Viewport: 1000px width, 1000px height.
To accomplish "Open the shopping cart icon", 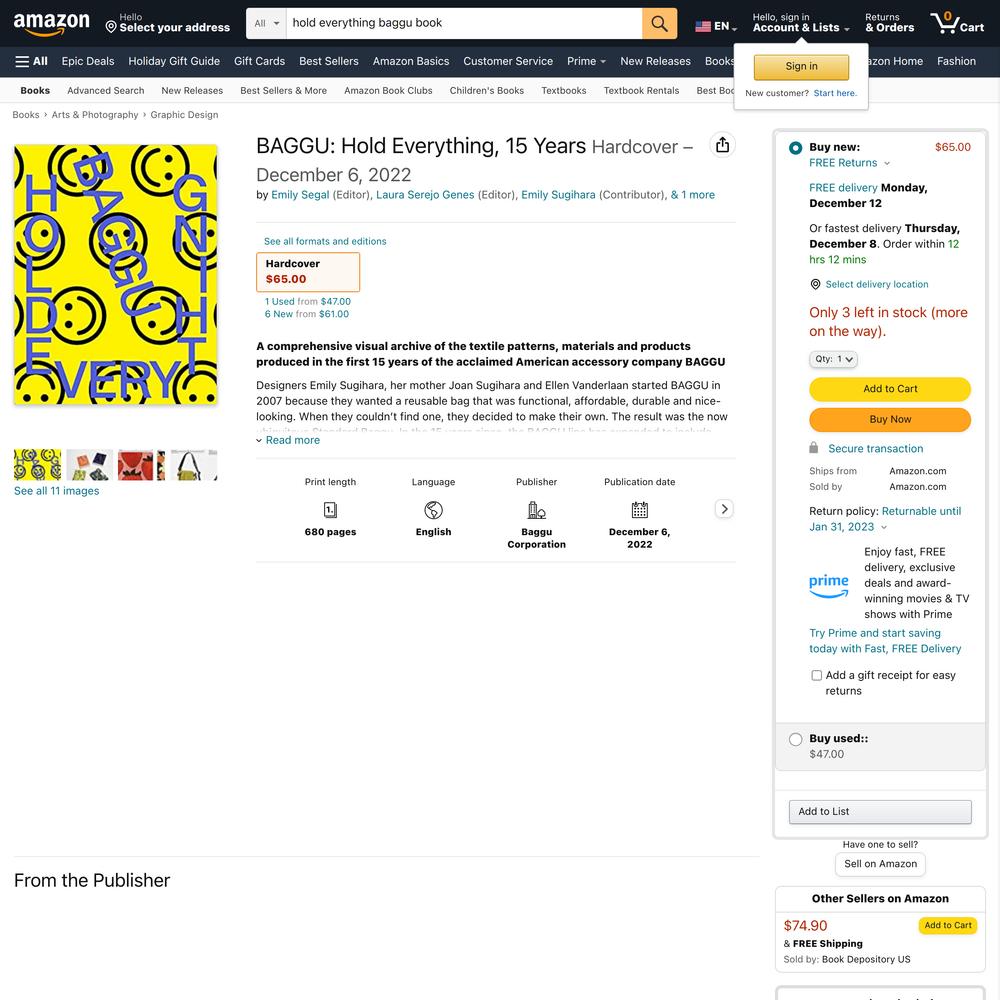I will click(957, 23).
